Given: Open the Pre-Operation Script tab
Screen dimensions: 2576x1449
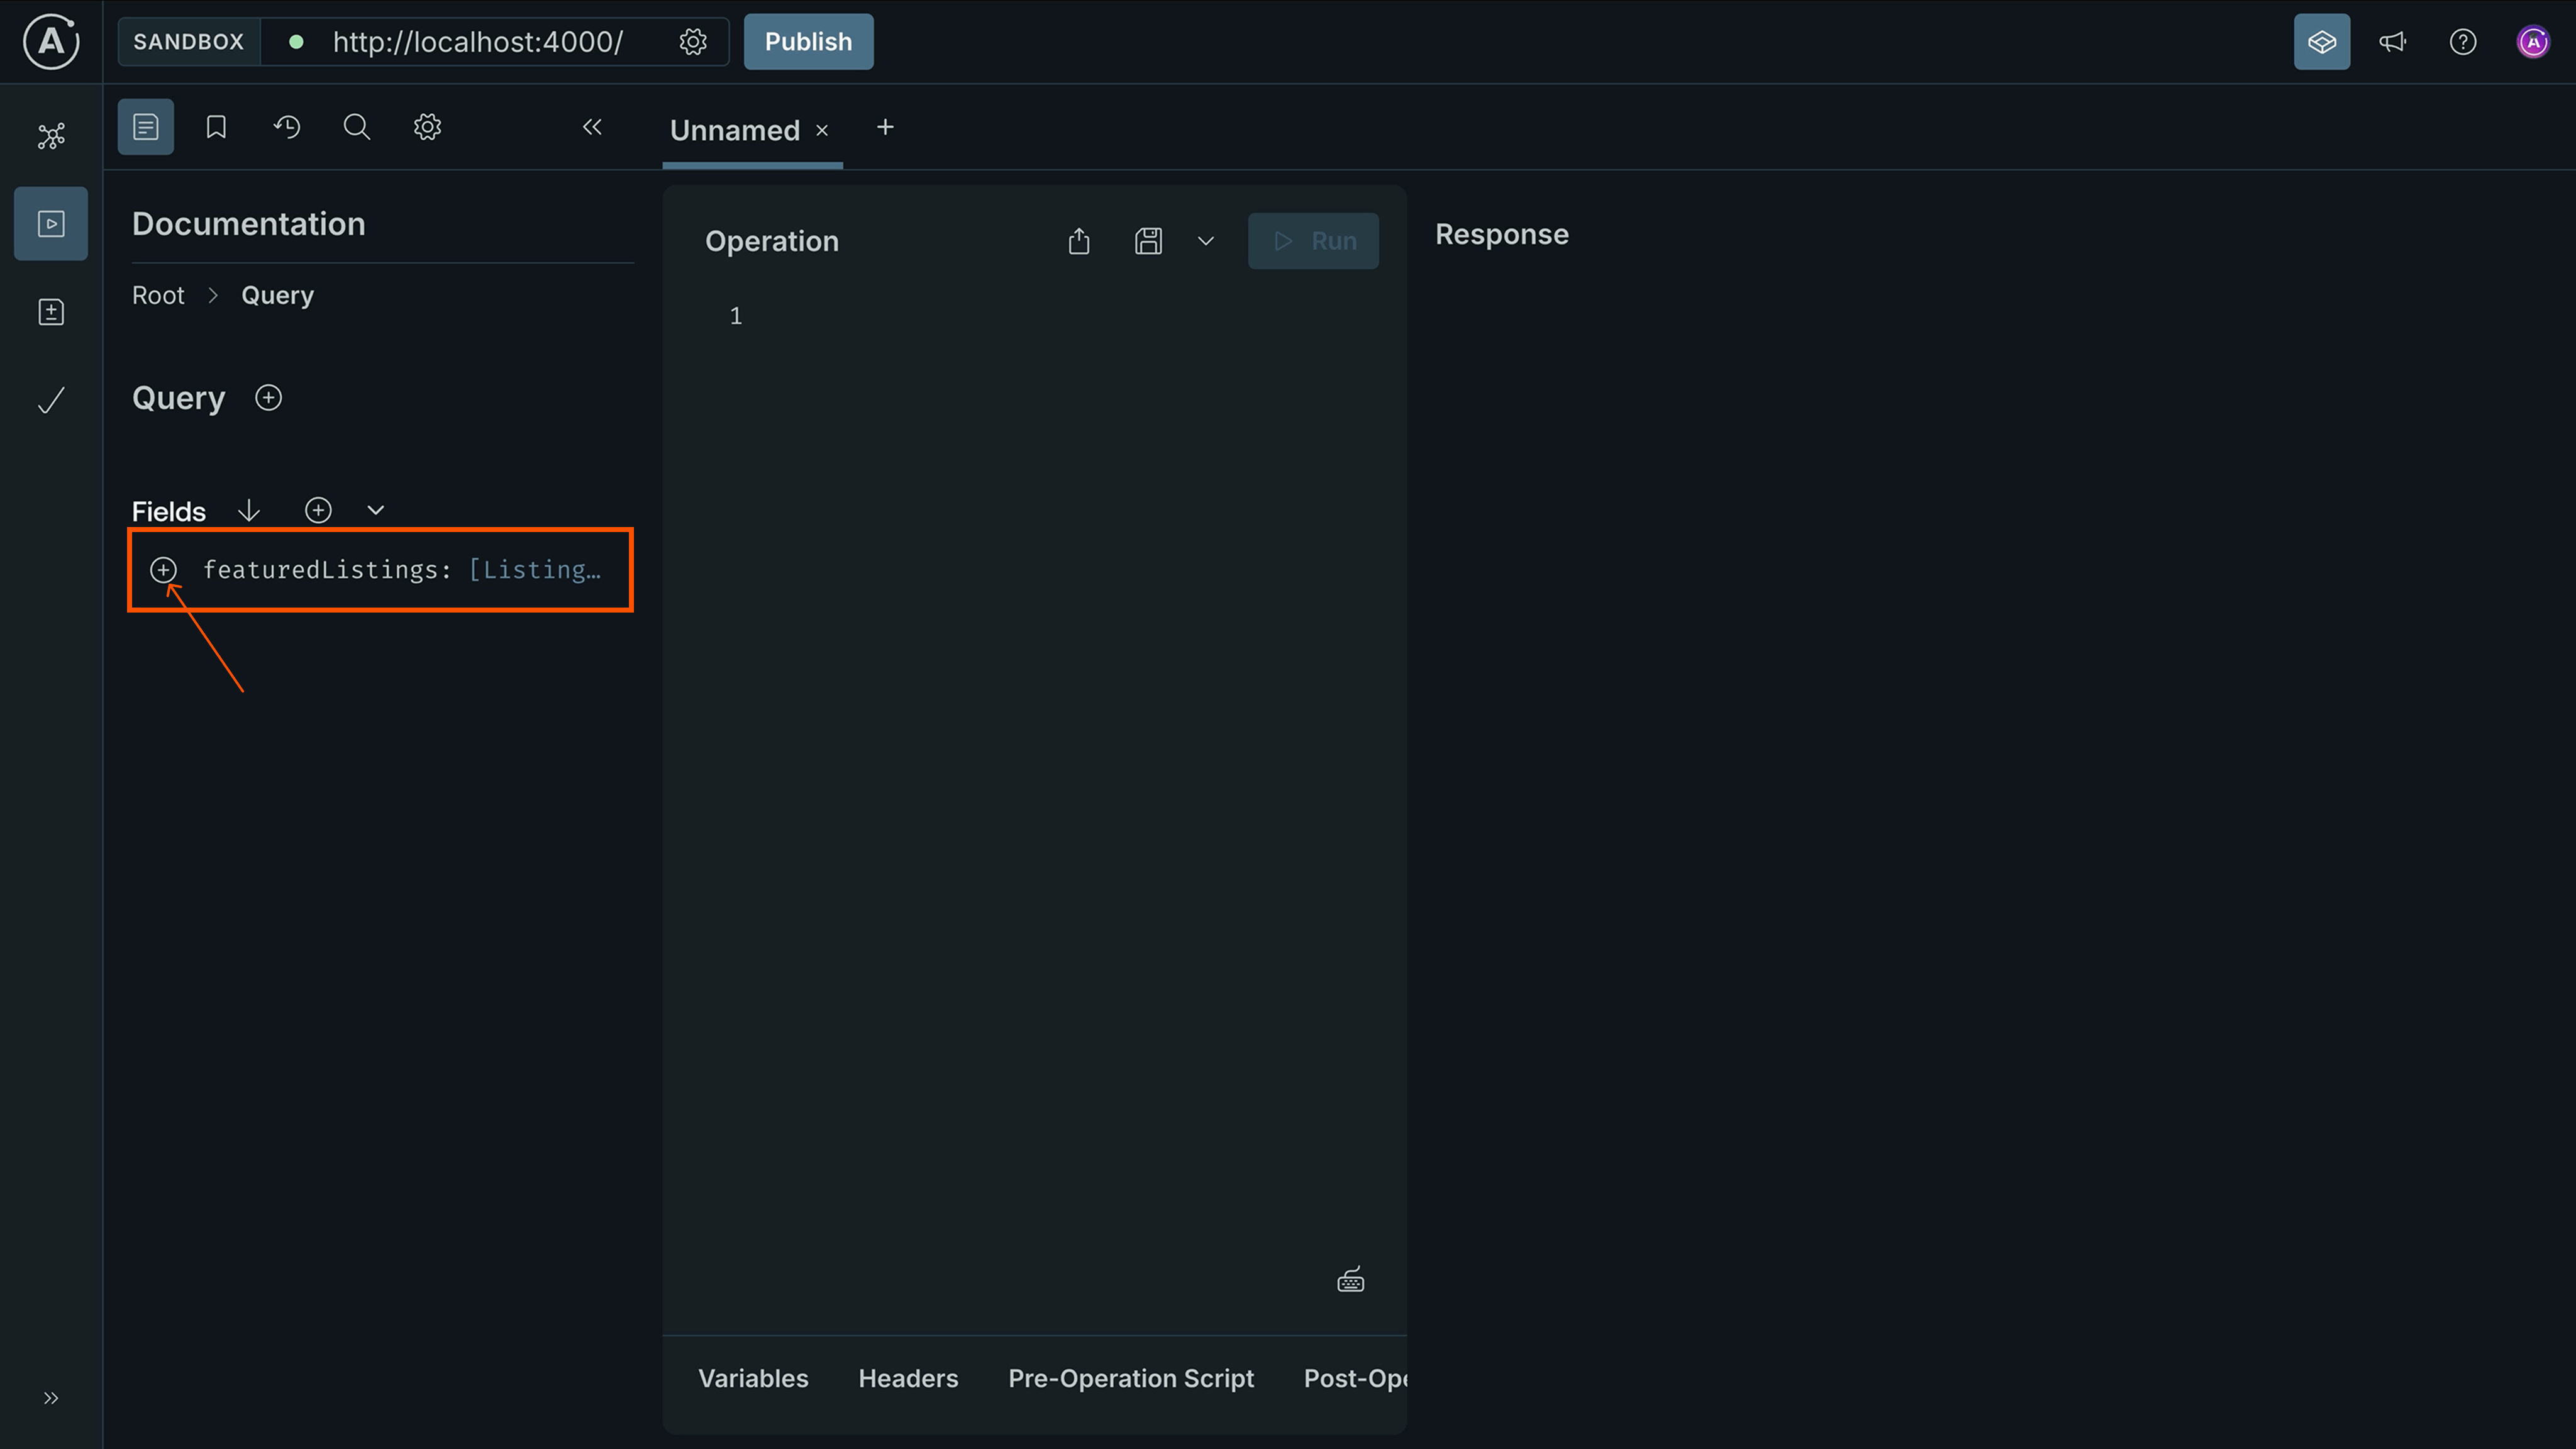Looking at the screenshot, I should pos(1130,1377).
